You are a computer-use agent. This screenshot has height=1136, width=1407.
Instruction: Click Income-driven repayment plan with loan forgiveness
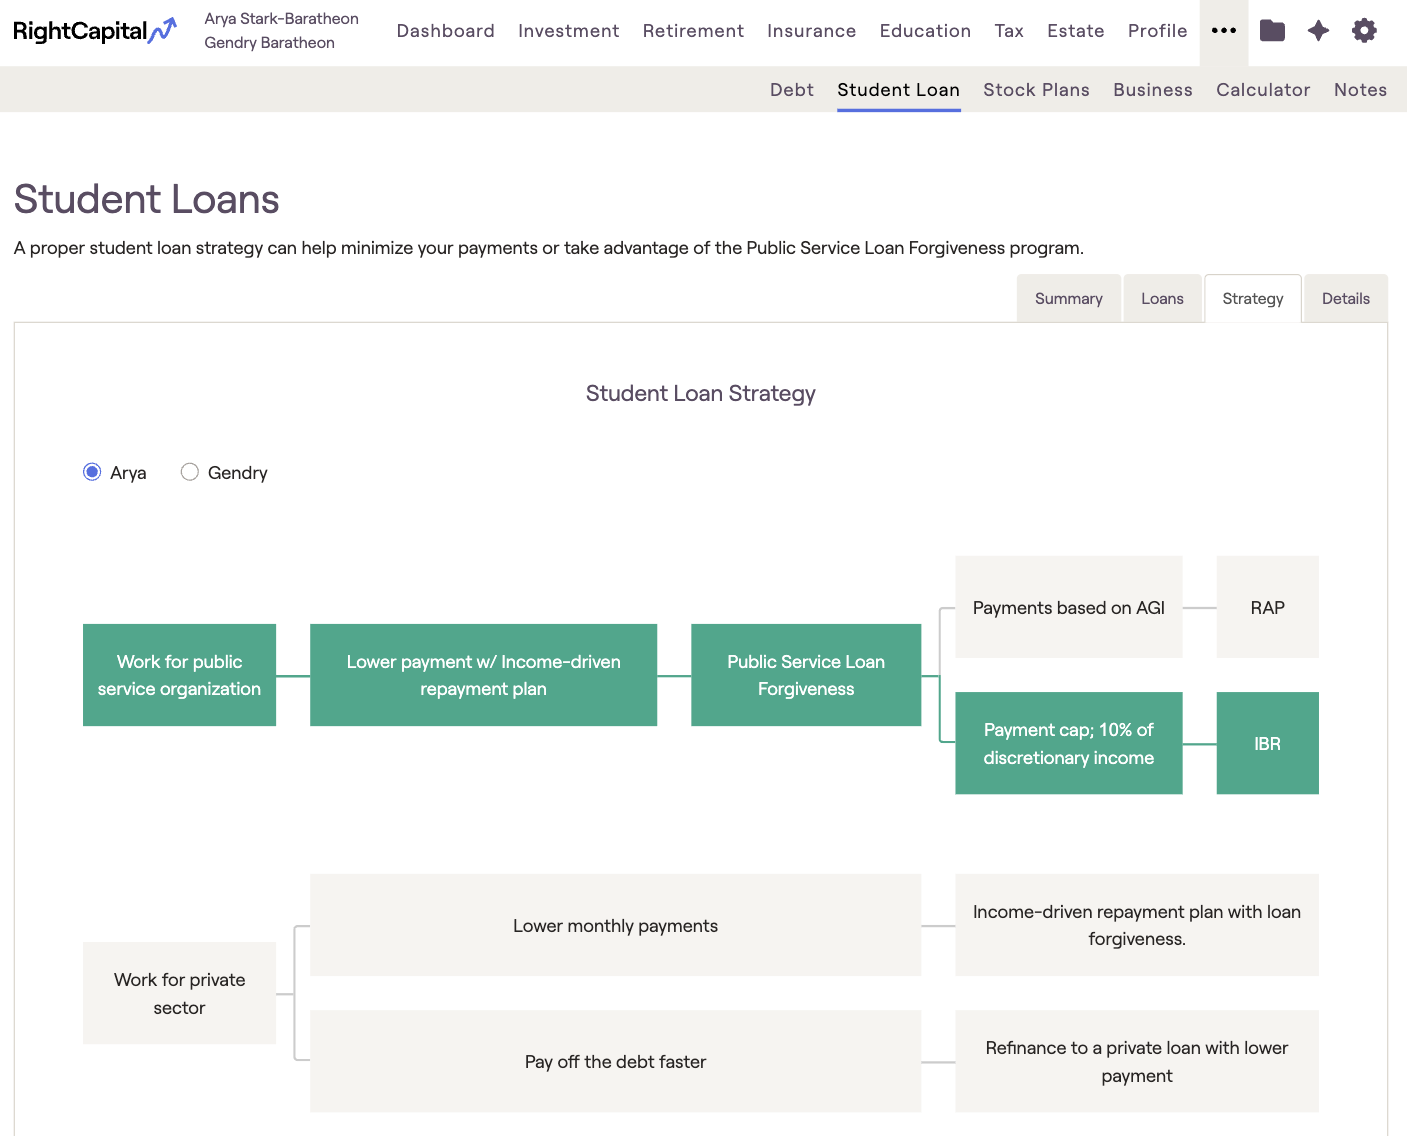point(1137,925)
